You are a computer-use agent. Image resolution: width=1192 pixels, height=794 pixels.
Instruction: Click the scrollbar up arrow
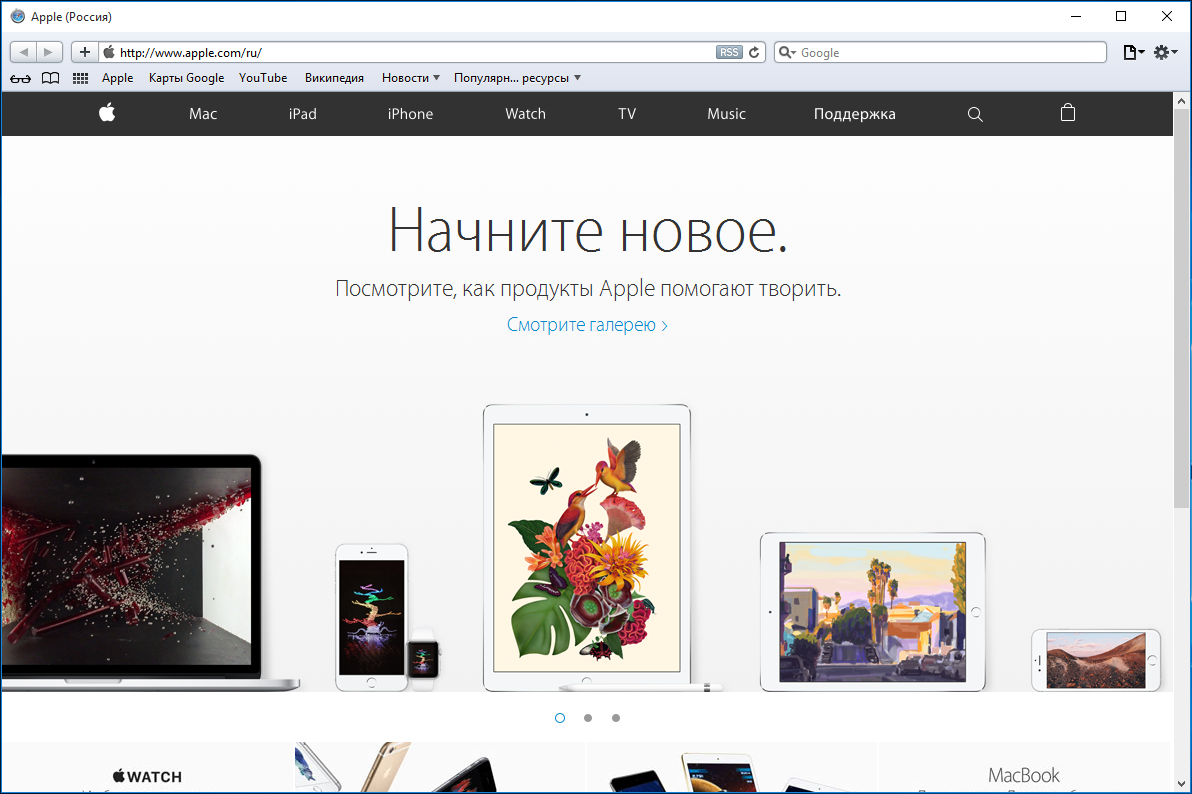pos(1181,100)
